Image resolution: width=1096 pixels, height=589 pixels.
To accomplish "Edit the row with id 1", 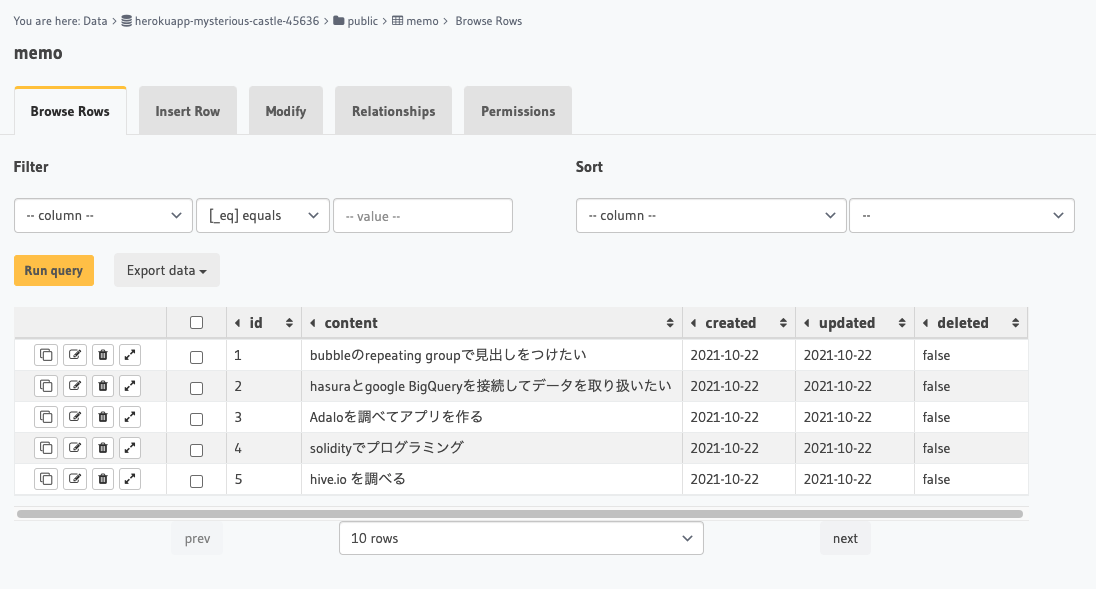I will click(x=75, y=354).
